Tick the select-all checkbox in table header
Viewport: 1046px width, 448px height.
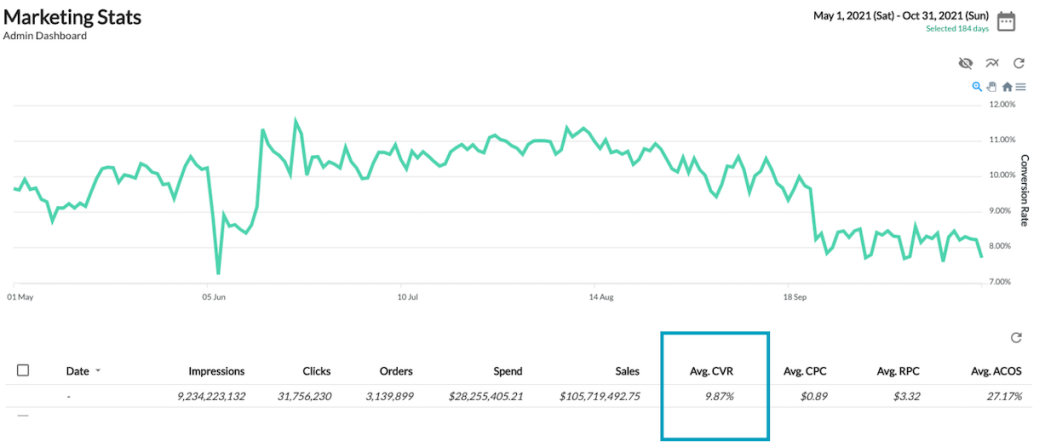[x=23, y=370]
